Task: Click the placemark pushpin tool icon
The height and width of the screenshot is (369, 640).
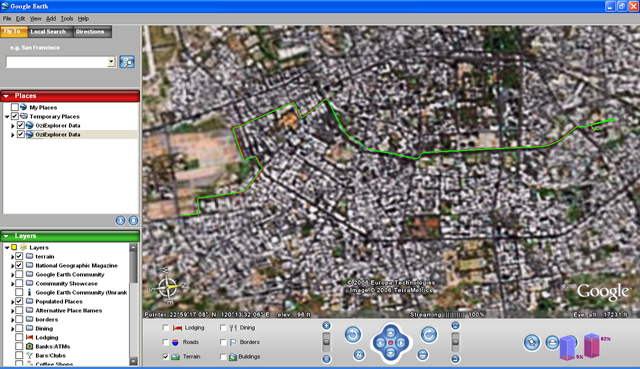Action: [x=532, y=342]
